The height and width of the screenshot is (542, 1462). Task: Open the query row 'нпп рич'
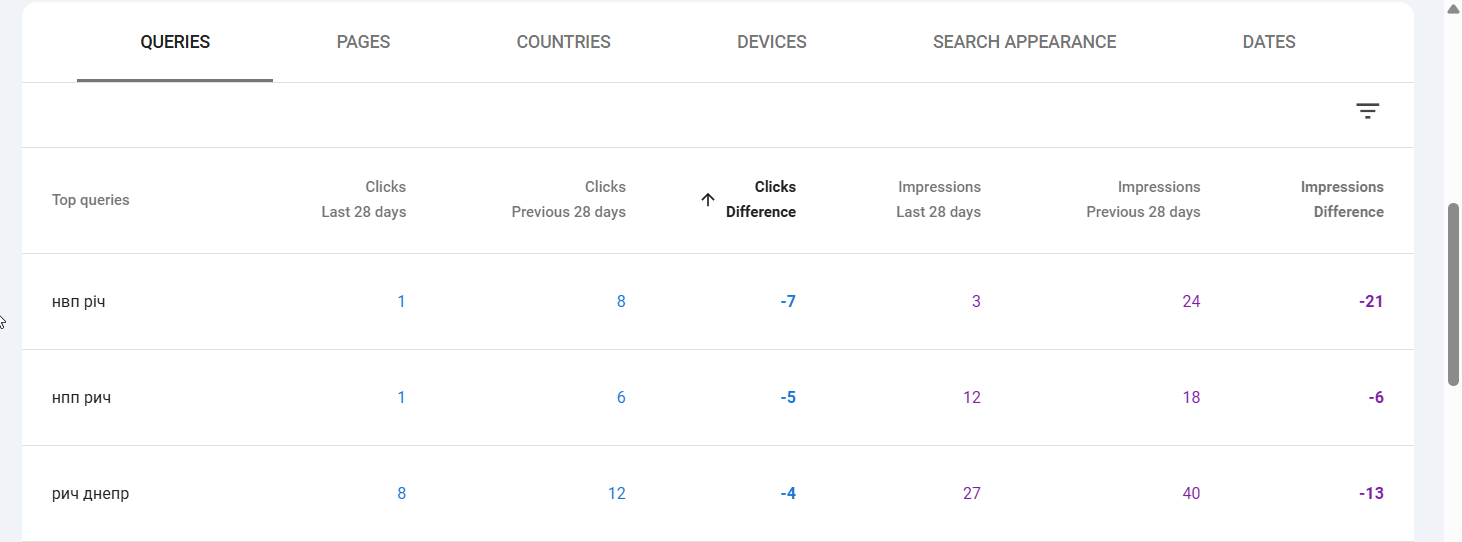[x=718, y=397]
